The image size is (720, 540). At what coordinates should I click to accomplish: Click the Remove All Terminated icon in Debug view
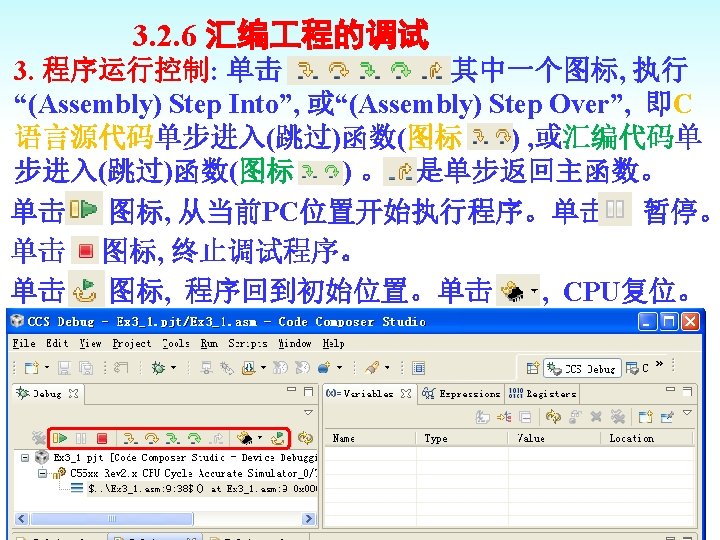(x=39, y=438)
